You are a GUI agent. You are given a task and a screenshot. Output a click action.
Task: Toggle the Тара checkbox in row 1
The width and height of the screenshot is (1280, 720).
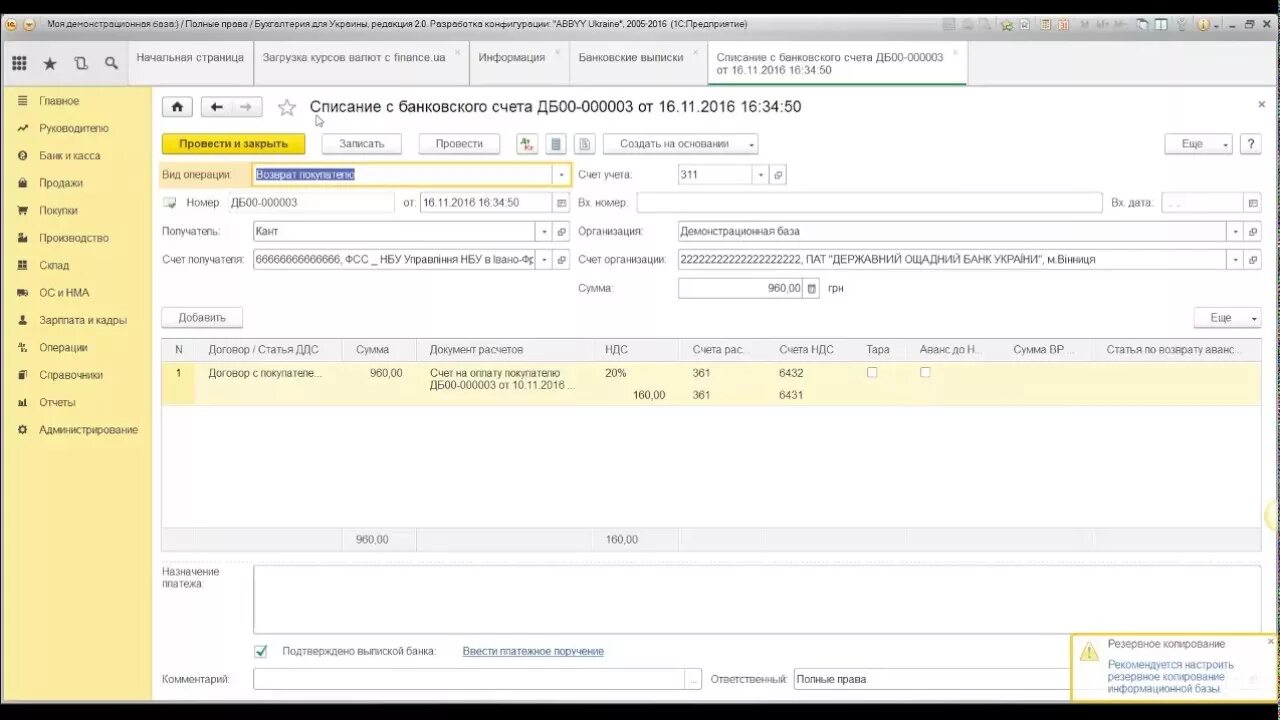(872, 372)
